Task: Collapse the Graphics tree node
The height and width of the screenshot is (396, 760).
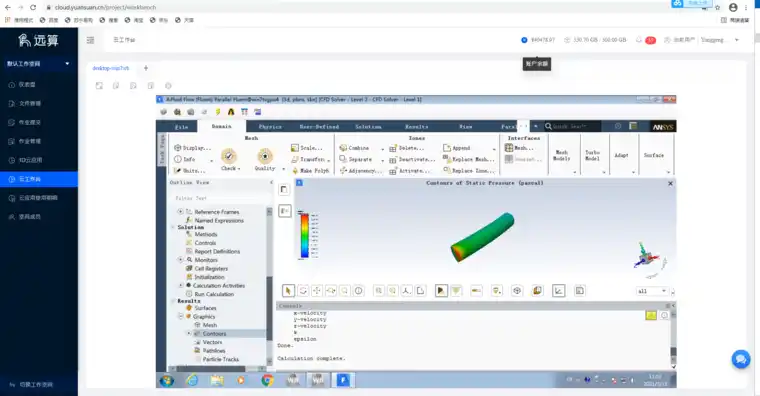Action: 180,317
